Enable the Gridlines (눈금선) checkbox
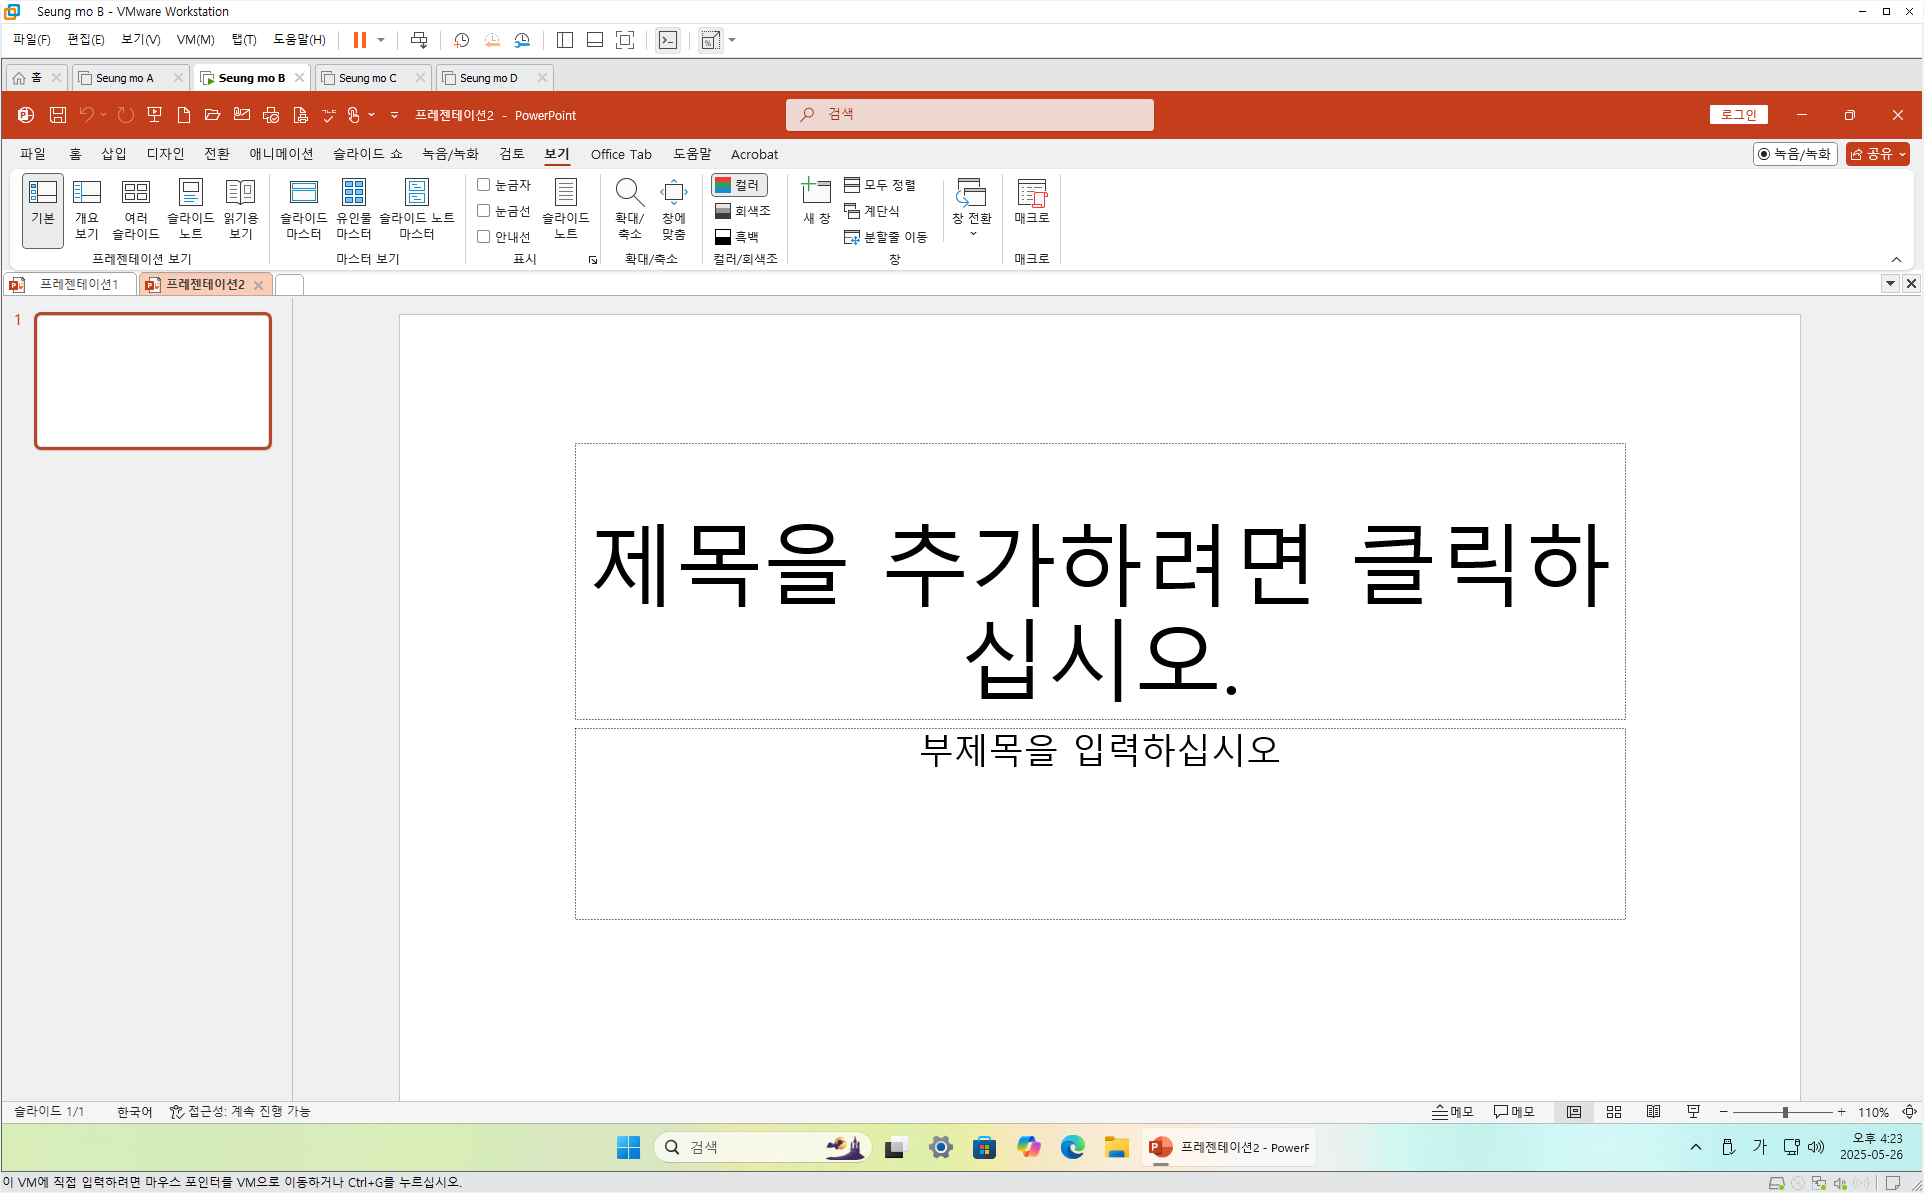1924x1193 pixels. 484,211
